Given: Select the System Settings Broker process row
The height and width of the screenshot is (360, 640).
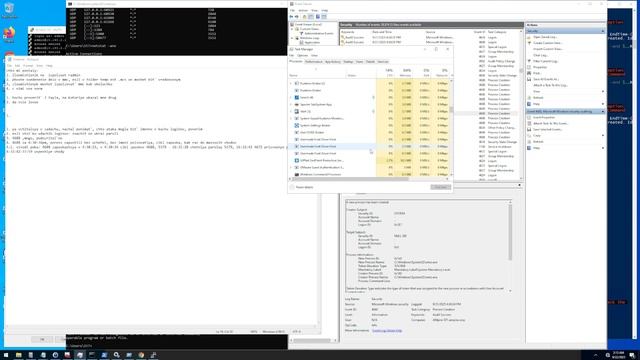Looking at the screenshot, I should (370, 125).
